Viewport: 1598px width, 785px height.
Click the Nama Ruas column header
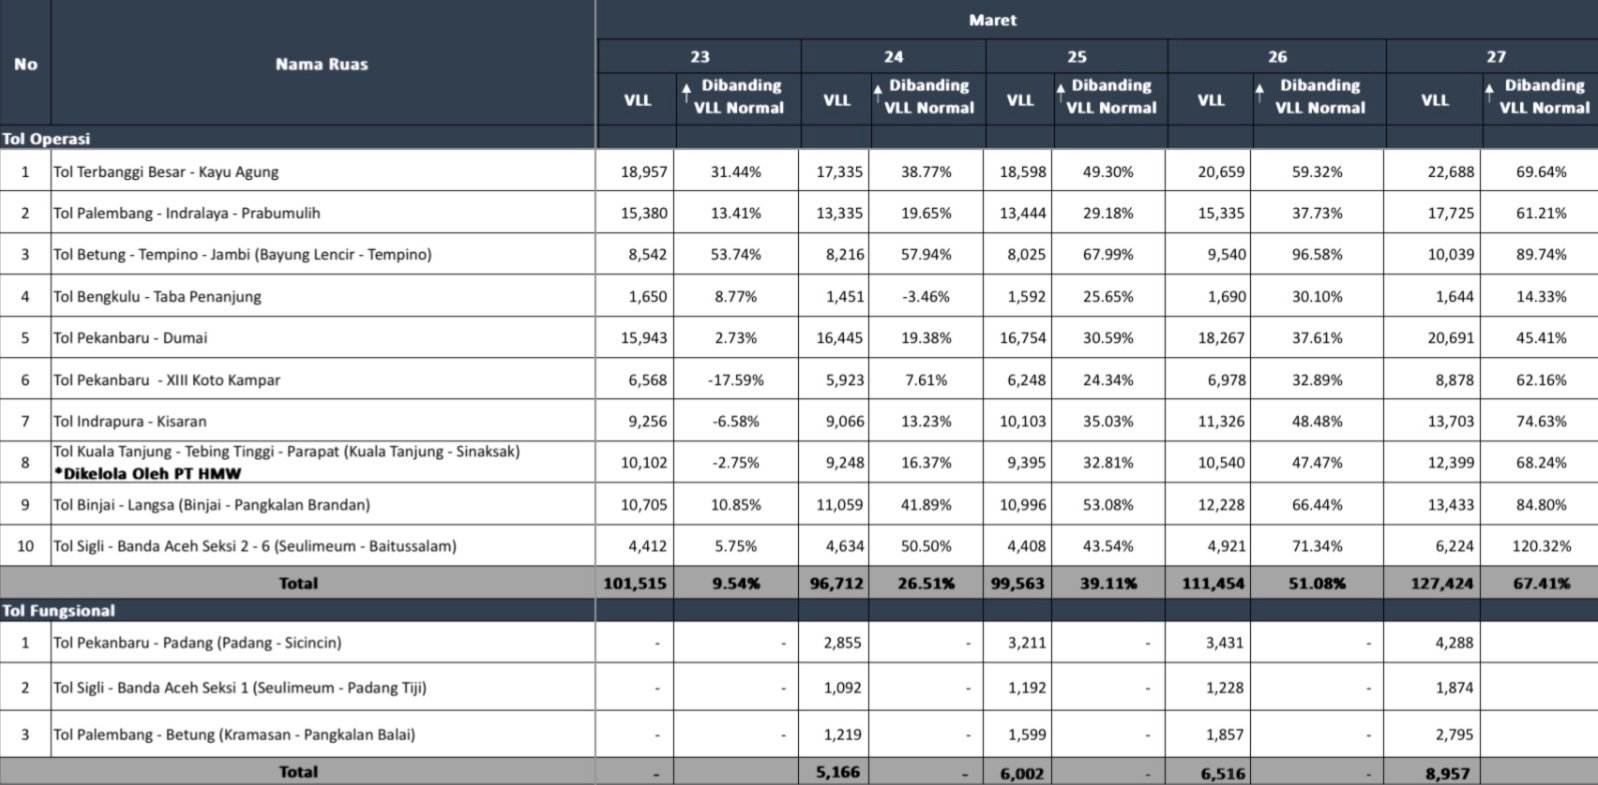[321, 64]
